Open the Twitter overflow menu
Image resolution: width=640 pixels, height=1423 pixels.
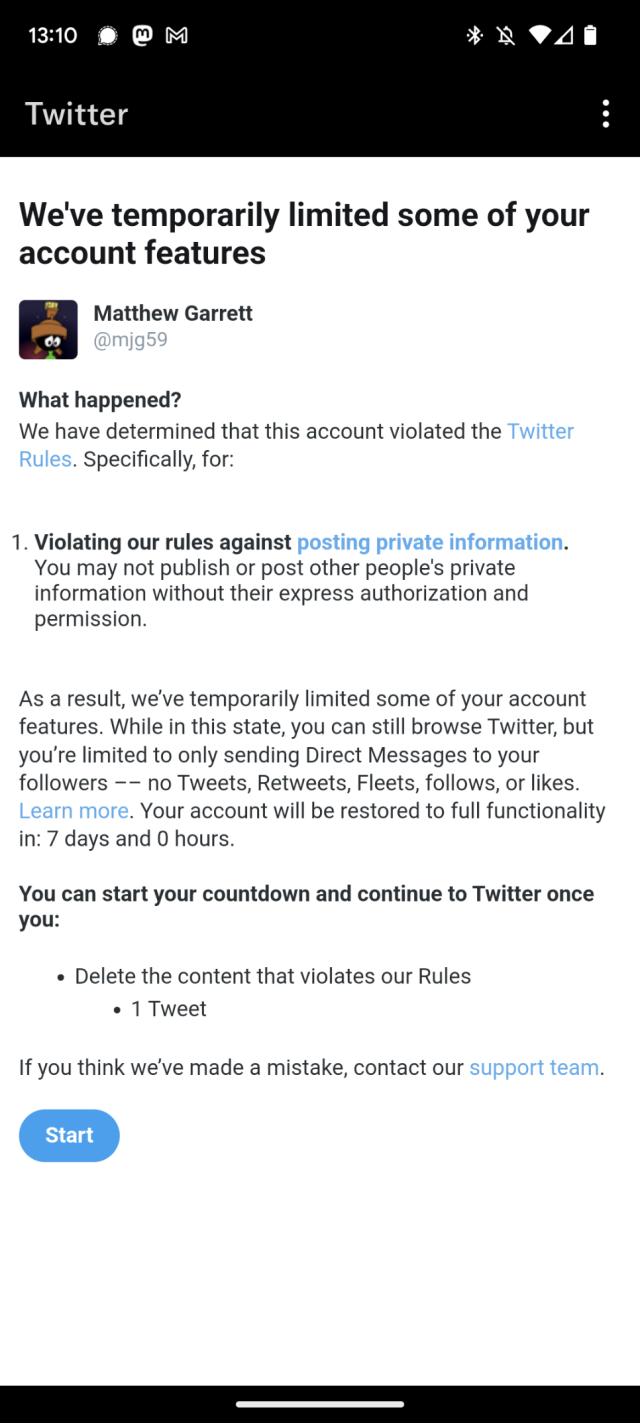[x=605, y=114]
